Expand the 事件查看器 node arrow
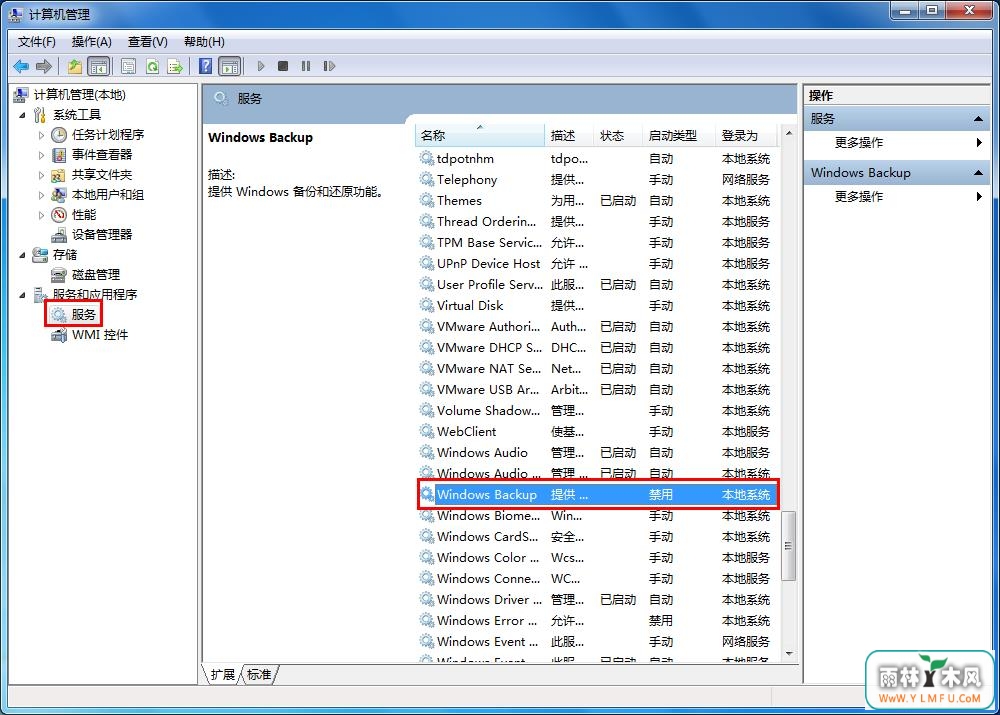Screen dimensions: 1000x715 tap(41, 154)
